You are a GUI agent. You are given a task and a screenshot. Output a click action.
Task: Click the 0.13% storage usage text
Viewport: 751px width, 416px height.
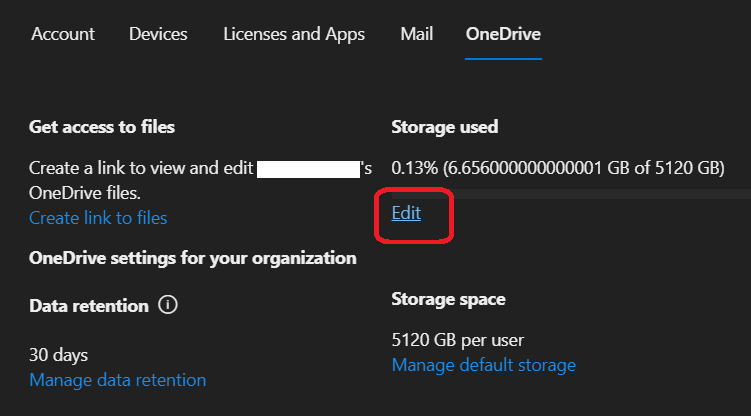click(x=557, y=167)
